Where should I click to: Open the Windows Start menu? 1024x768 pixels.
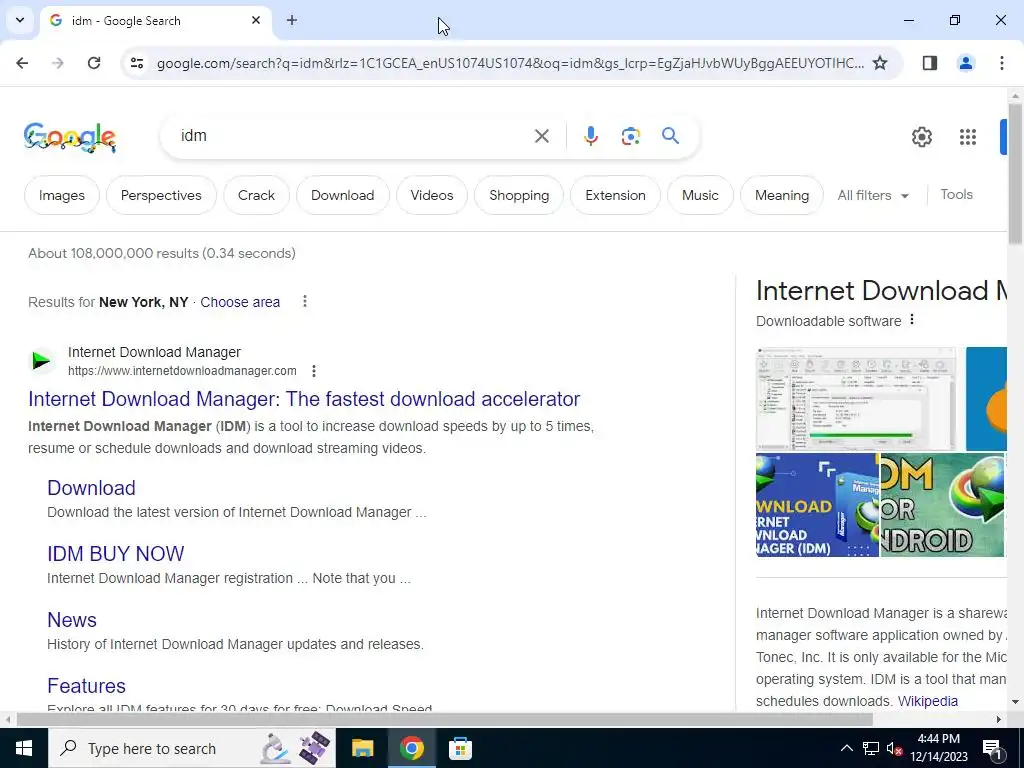coord(24,748)
